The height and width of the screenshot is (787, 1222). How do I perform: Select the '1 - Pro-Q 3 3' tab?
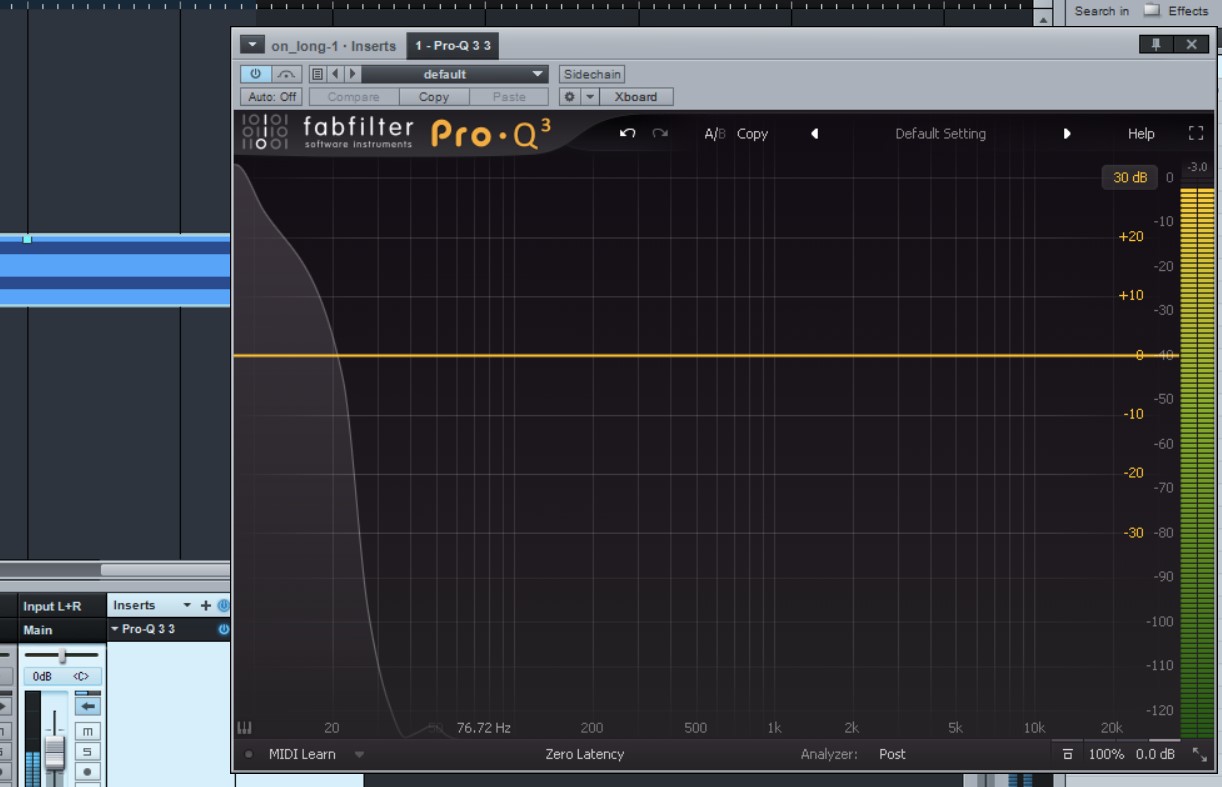tap(453, 46)
